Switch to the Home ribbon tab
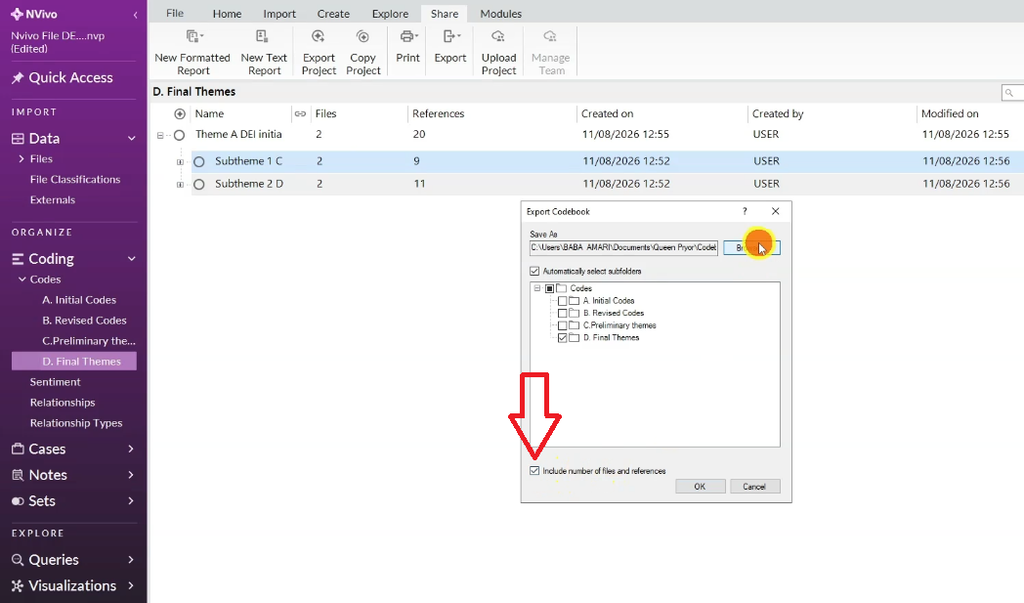The image size is (1024, 603). click(227, 14)
